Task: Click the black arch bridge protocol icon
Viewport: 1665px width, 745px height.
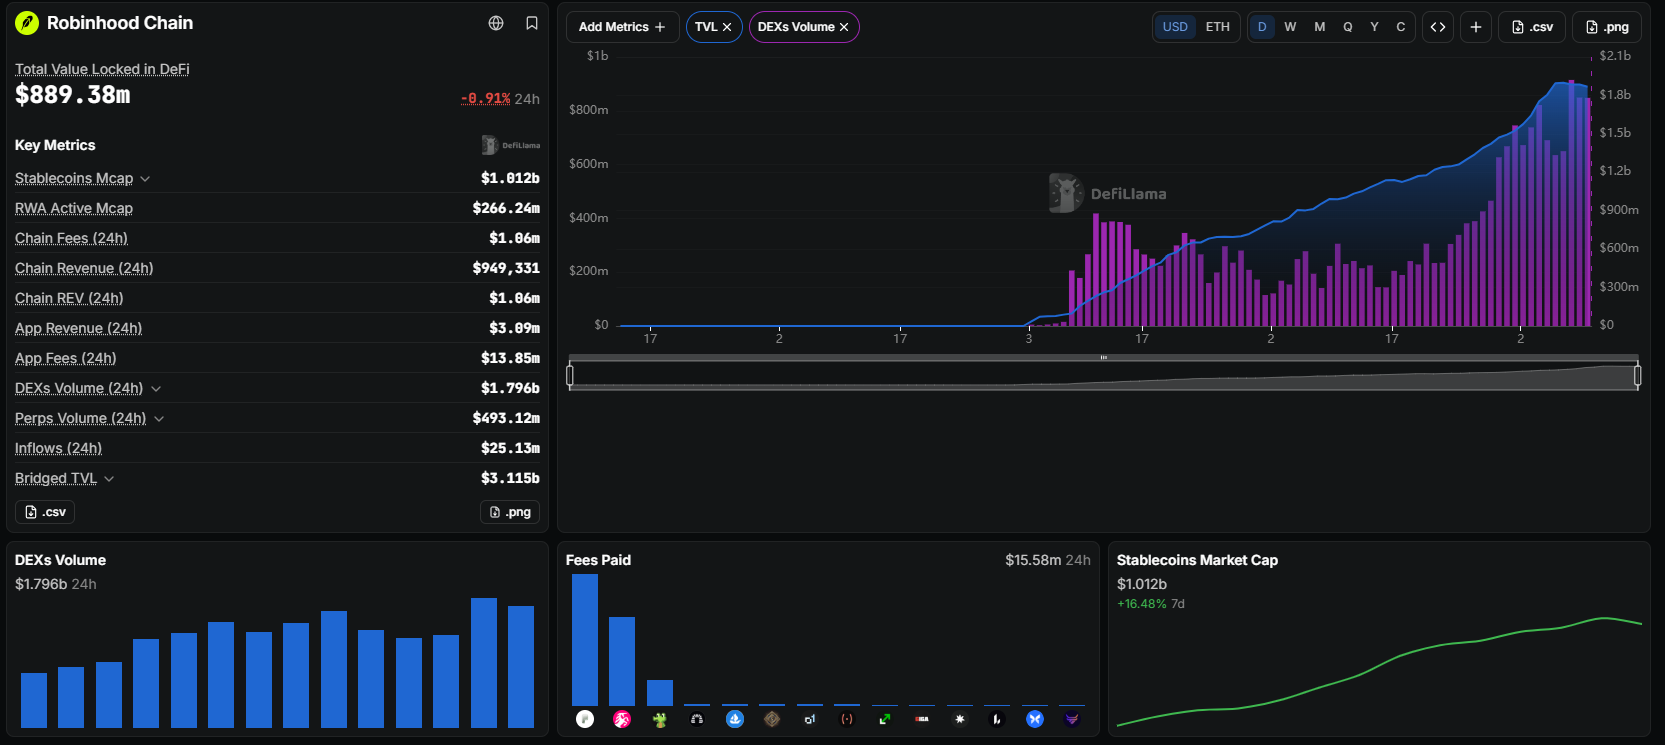Action: (x=697, y=719)
